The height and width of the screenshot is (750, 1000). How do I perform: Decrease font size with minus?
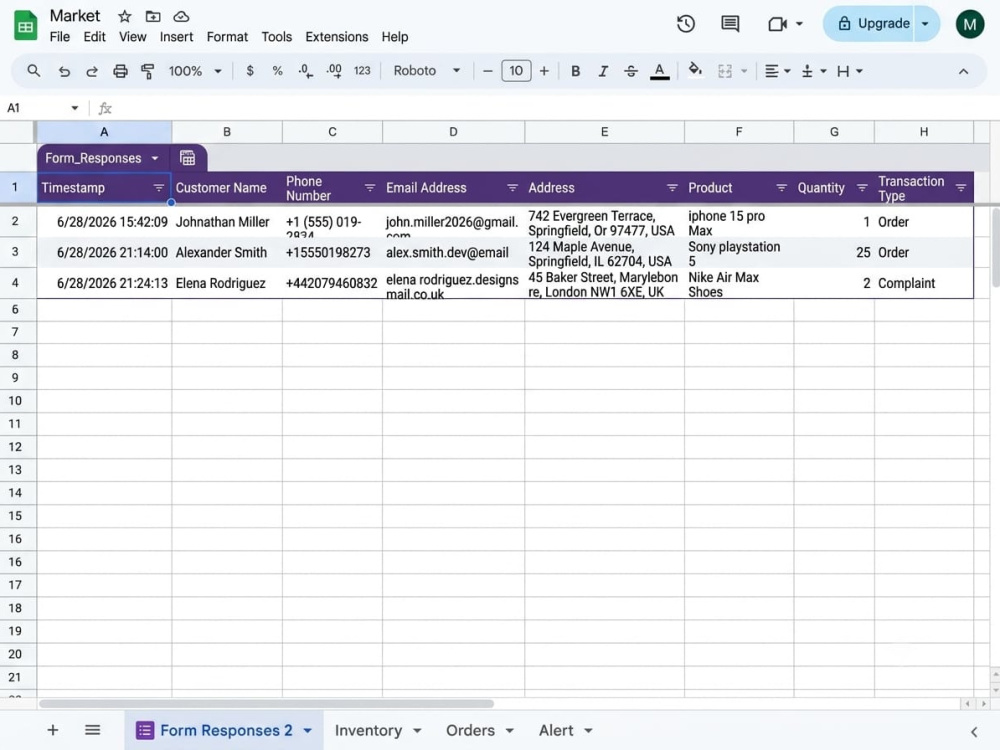tap(488, 71)
